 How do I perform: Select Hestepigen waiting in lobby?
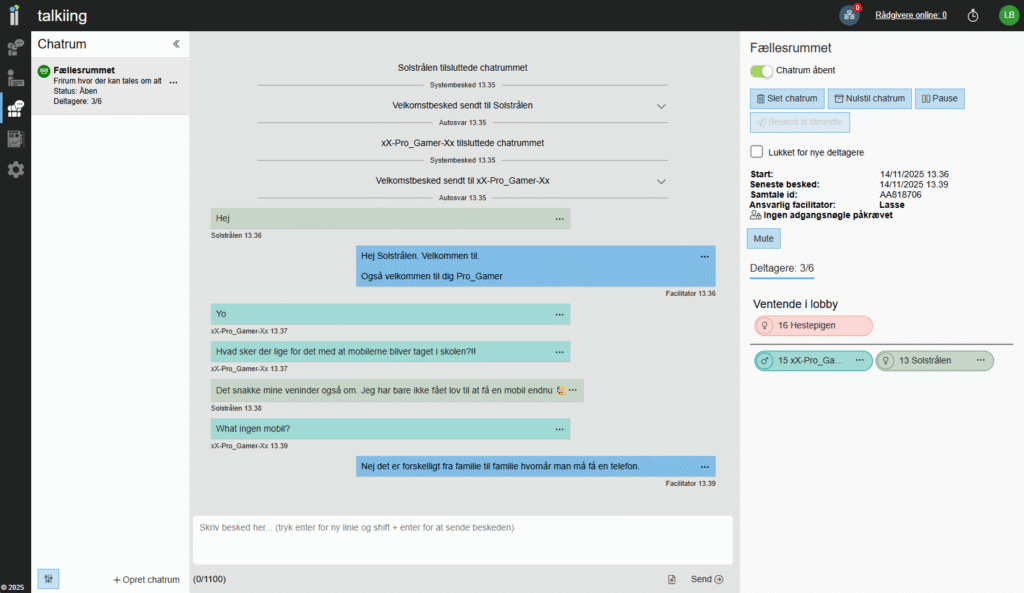pyautogui.click(x=814, y=326)
